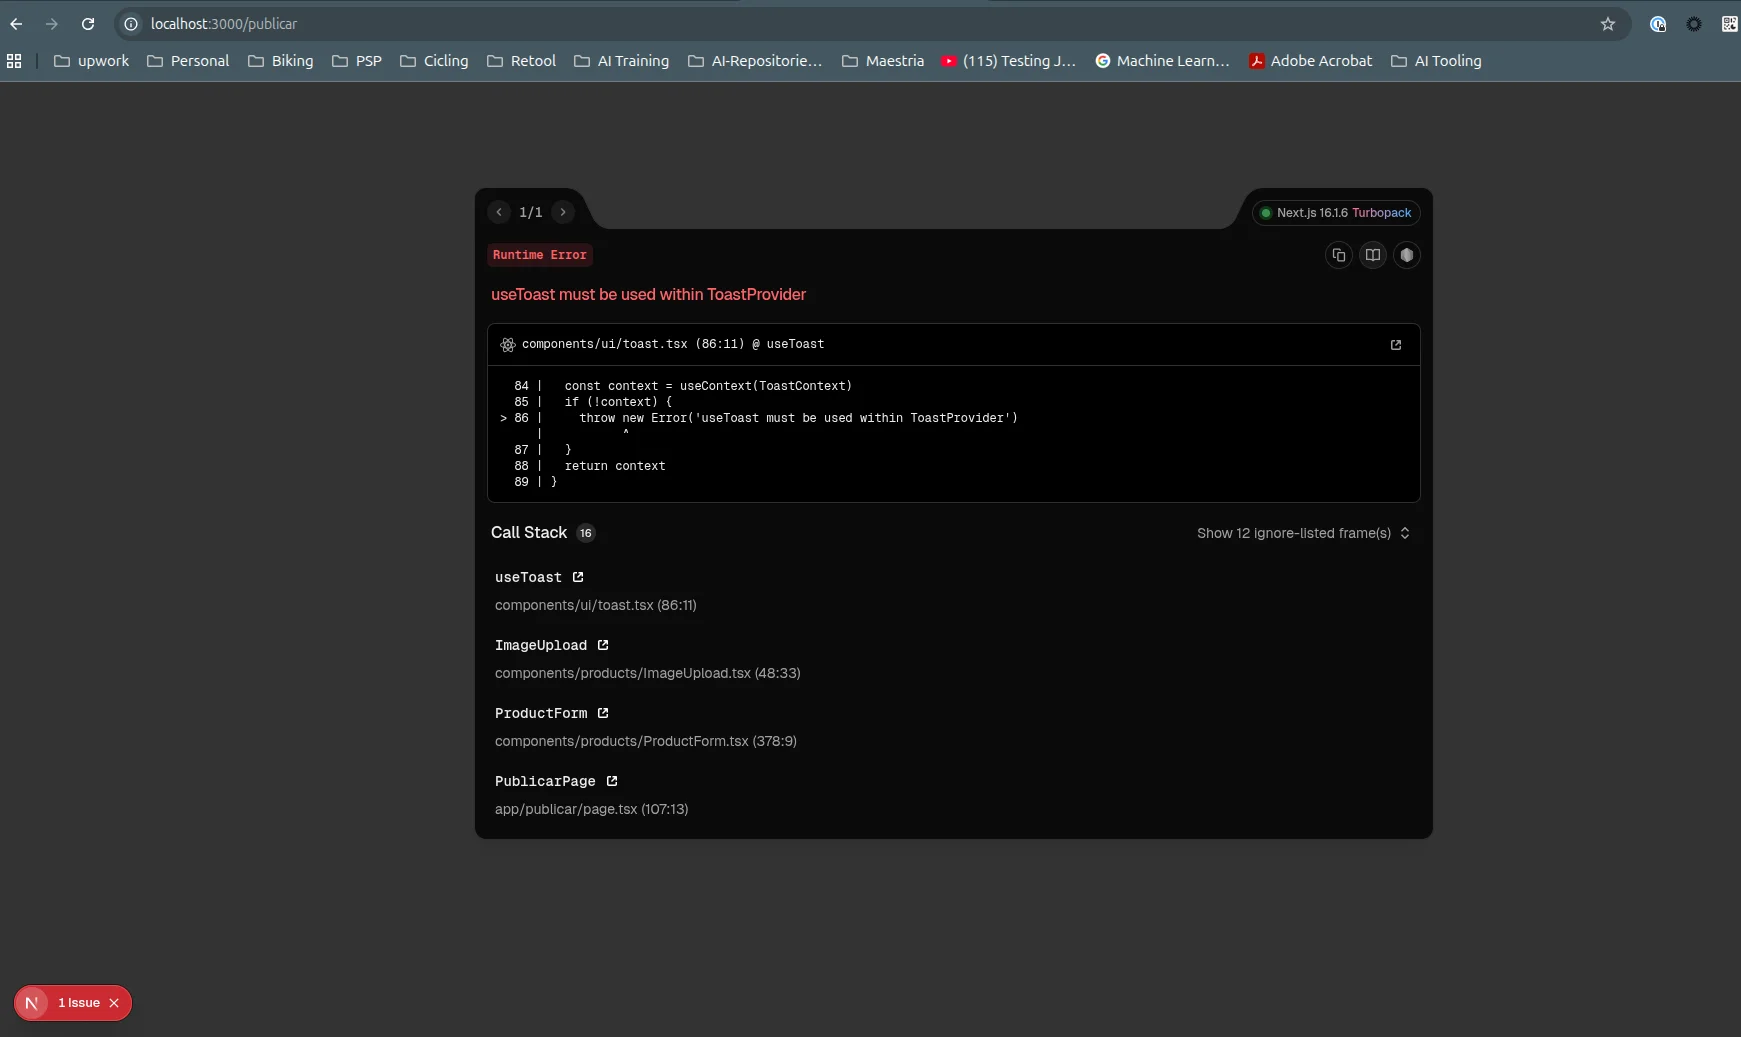Open the AI Tooling bookmark folder
The height and width of the screenshot is (1037, 1741).
[x=1437, y=61]
